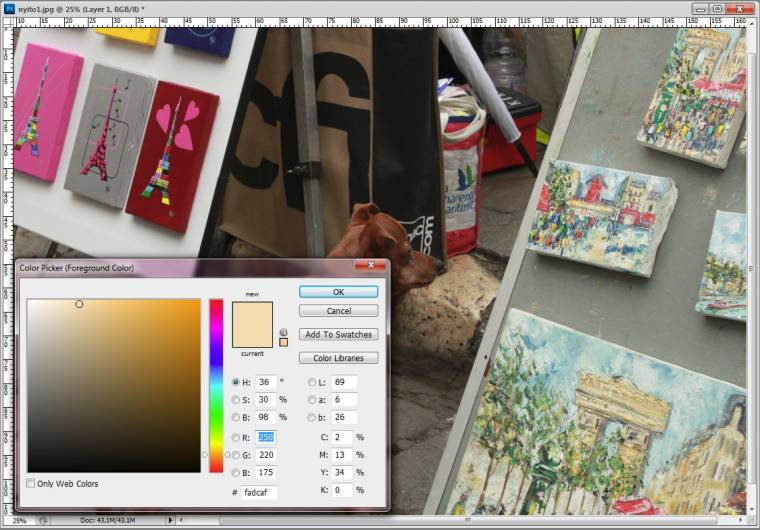Click the Doc: 43.1M/43.1M status text
The height and width of the screenshot is (530, 760).
coord(108,520)
